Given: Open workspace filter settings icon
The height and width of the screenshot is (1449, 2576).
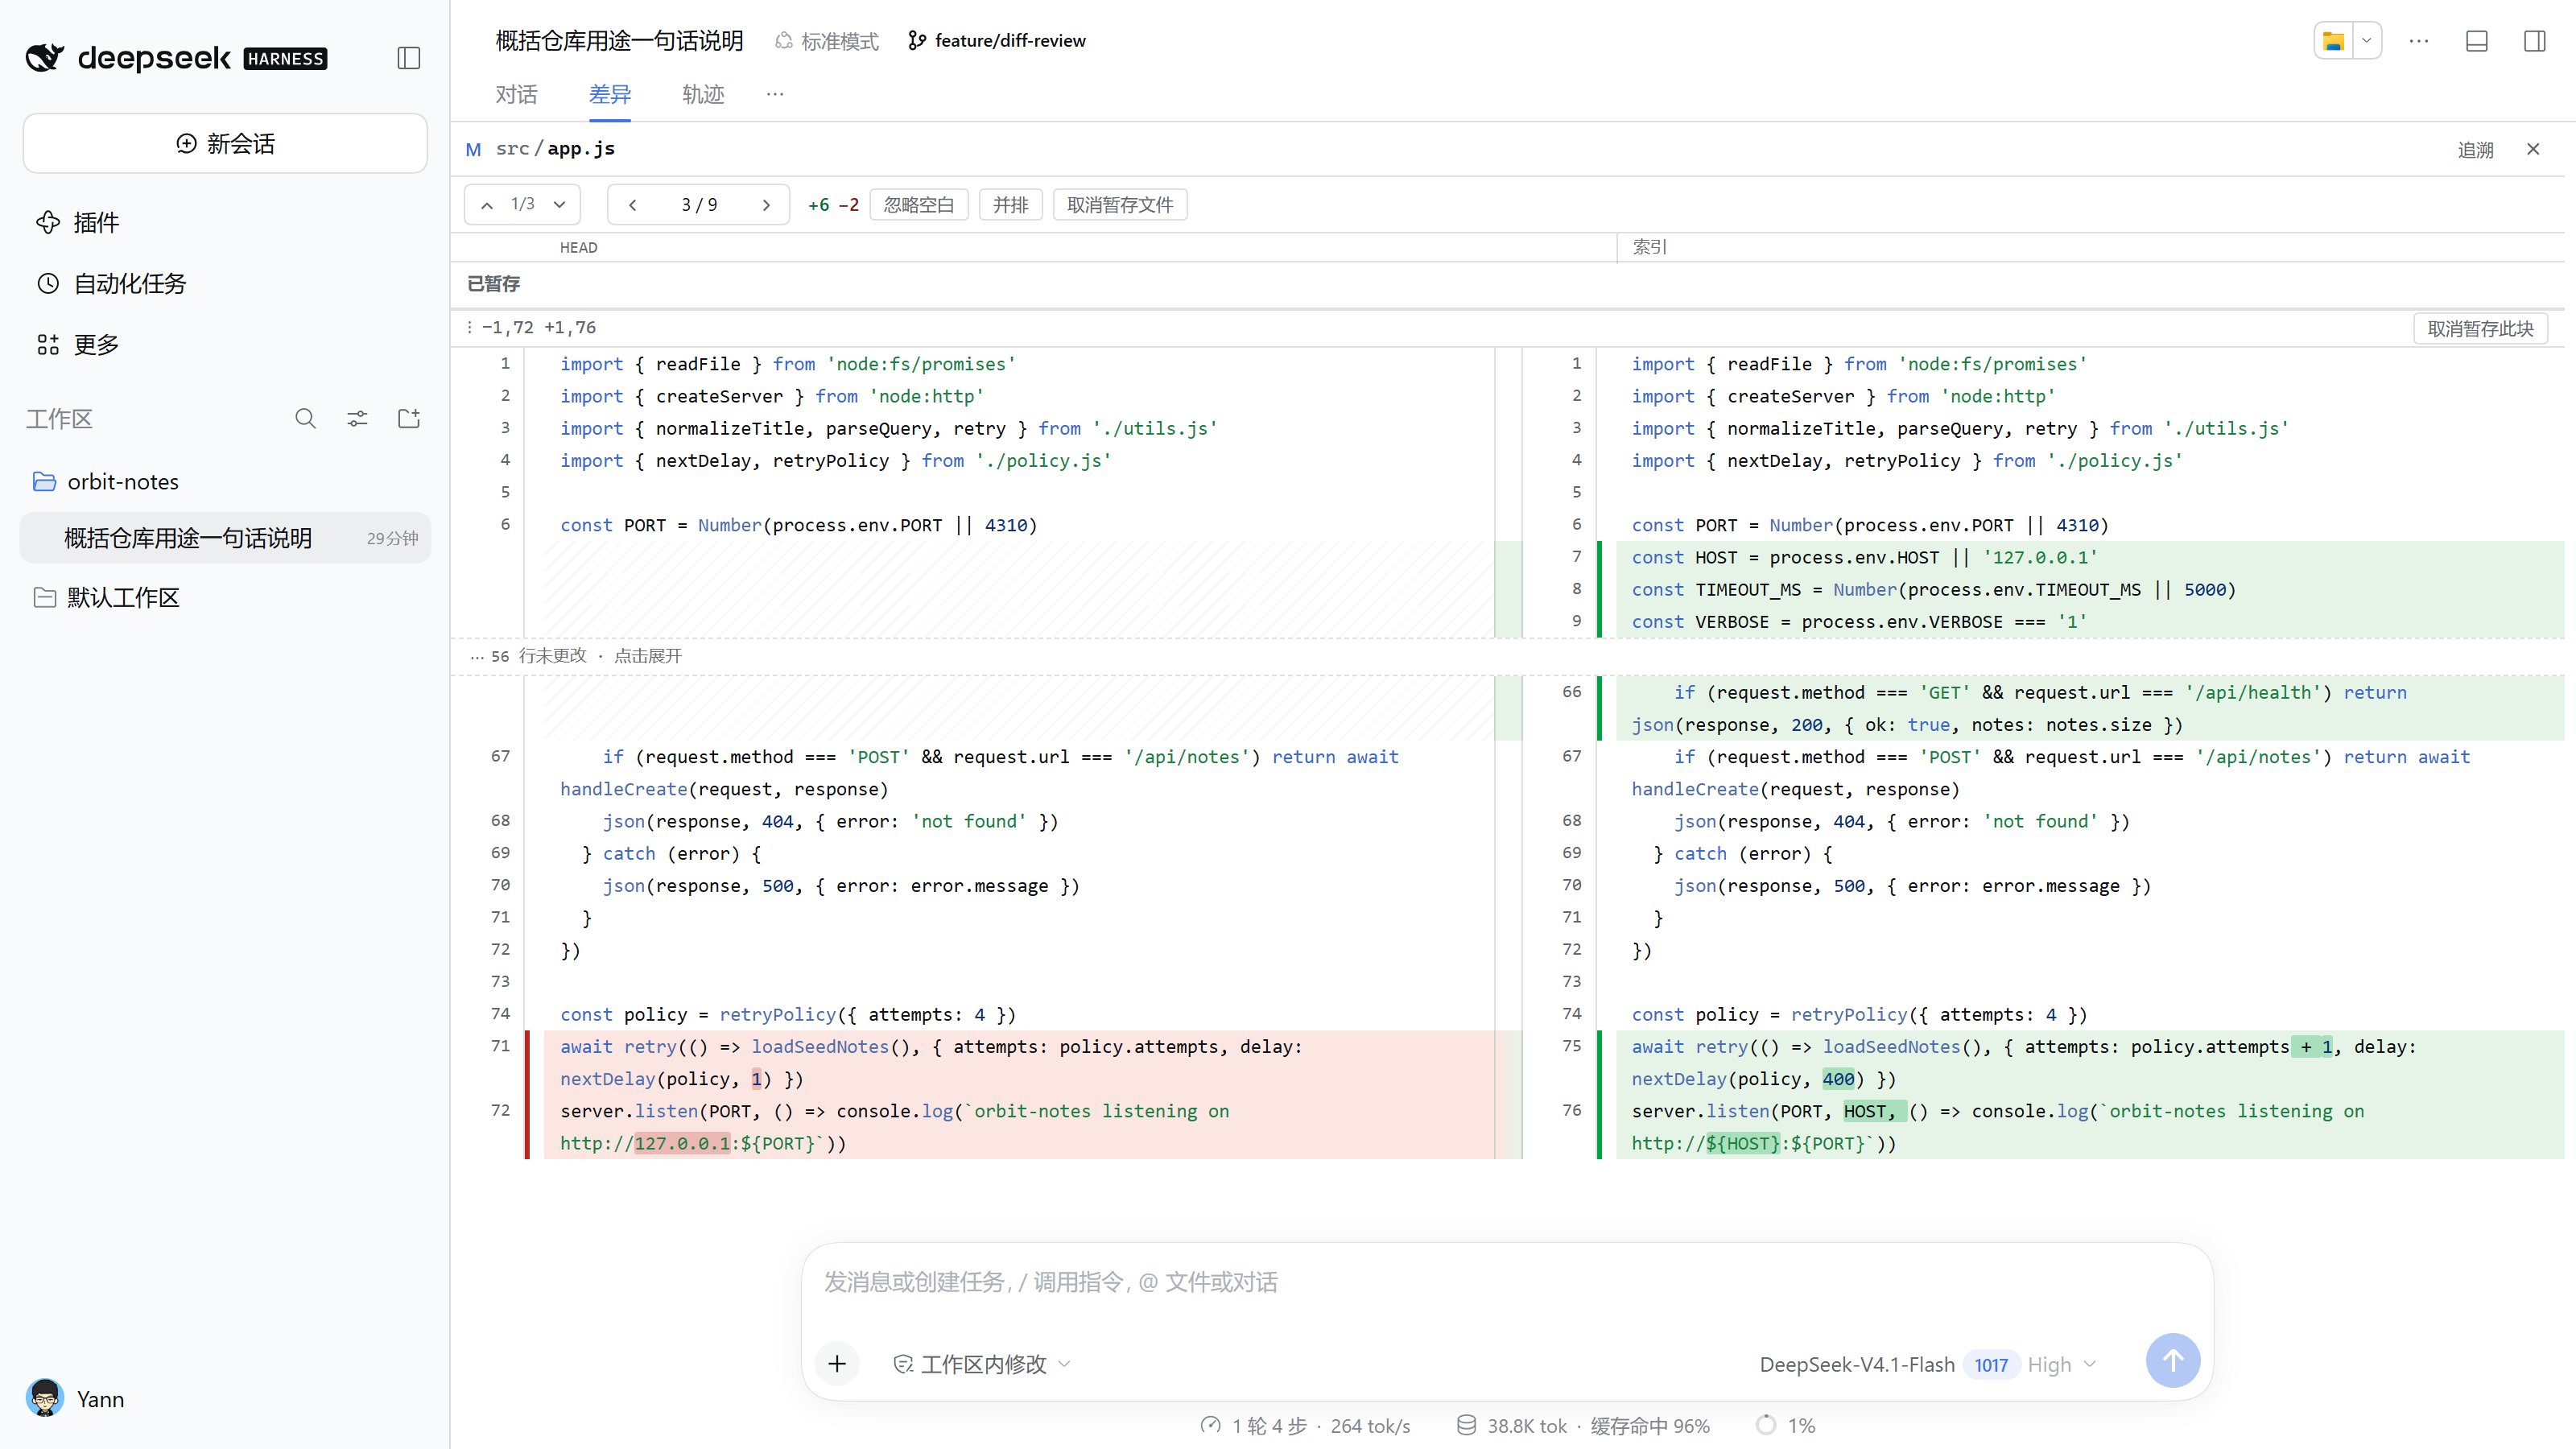Looking at the screenshot, I should [357, 418].
